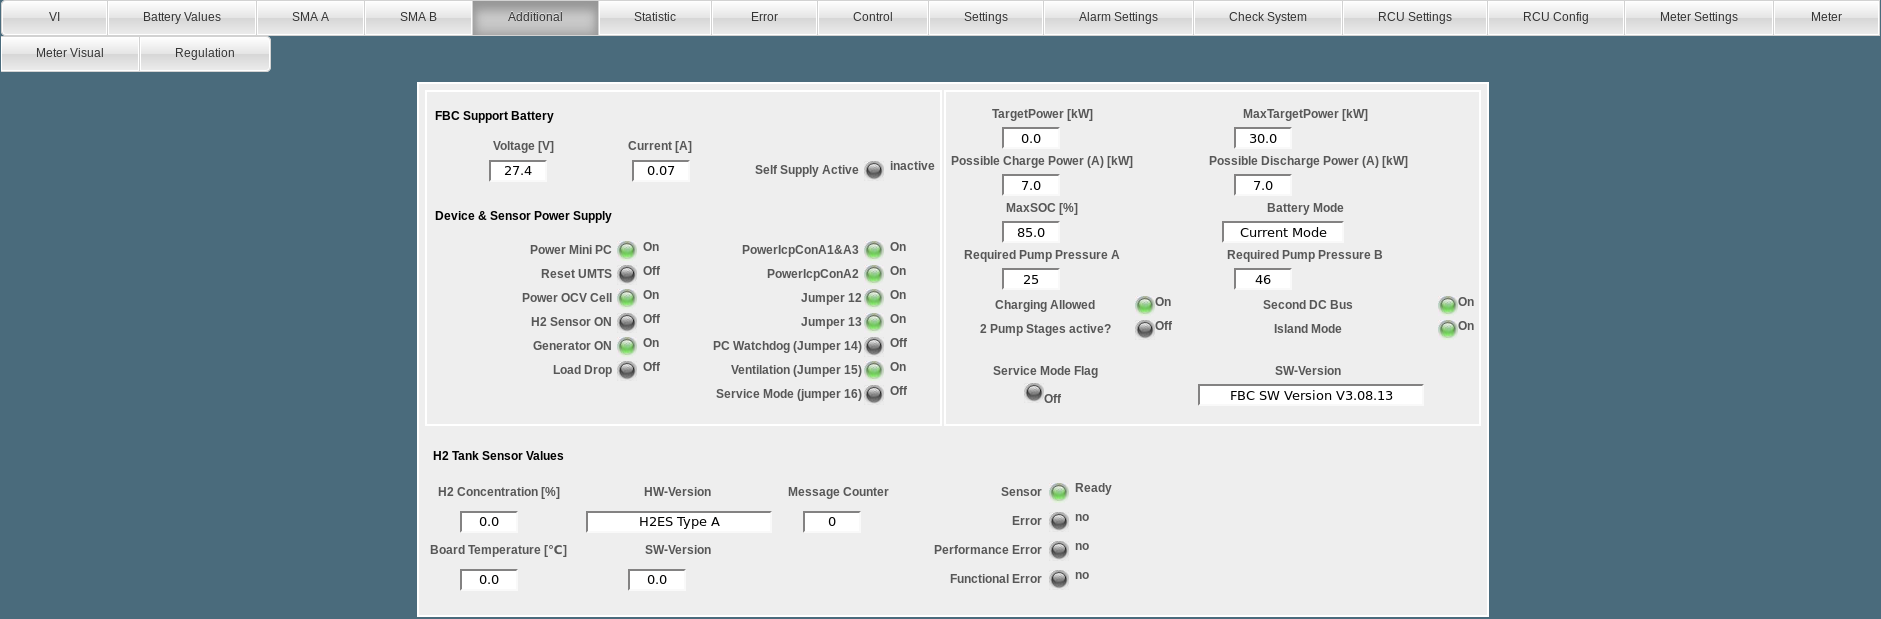1881x619 pixels.
Task: Click the Performance Error indicator LED
Action: pos(1059,550)
